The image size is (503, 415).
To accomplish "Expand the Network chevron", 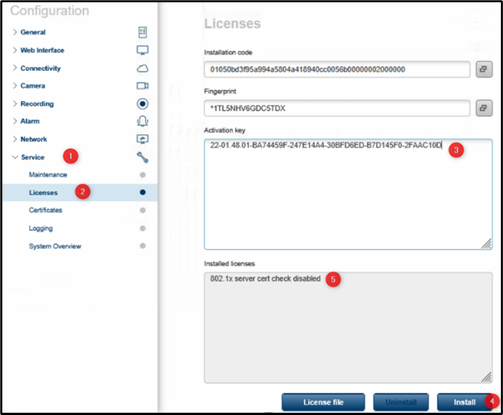I will pyautogui.click(x=15, y=139).
